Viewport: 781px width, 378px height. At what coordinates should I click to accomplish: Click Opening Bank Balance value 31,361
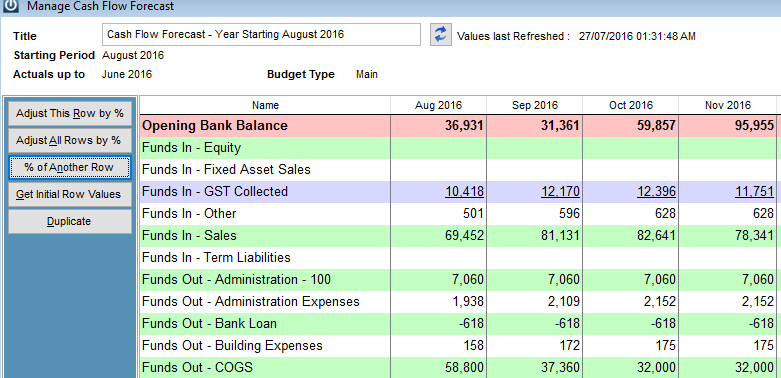[560, 126]
